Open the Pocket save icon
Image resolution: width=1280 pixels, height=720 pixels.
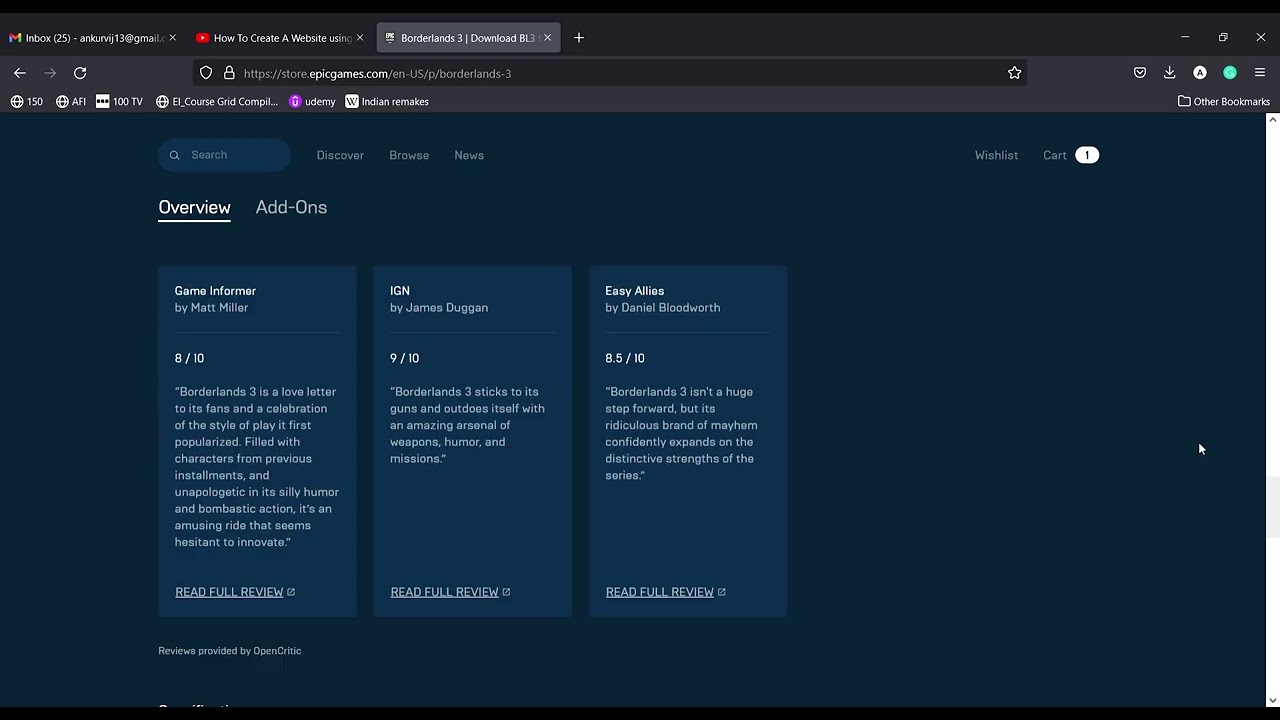[1140, 73]
